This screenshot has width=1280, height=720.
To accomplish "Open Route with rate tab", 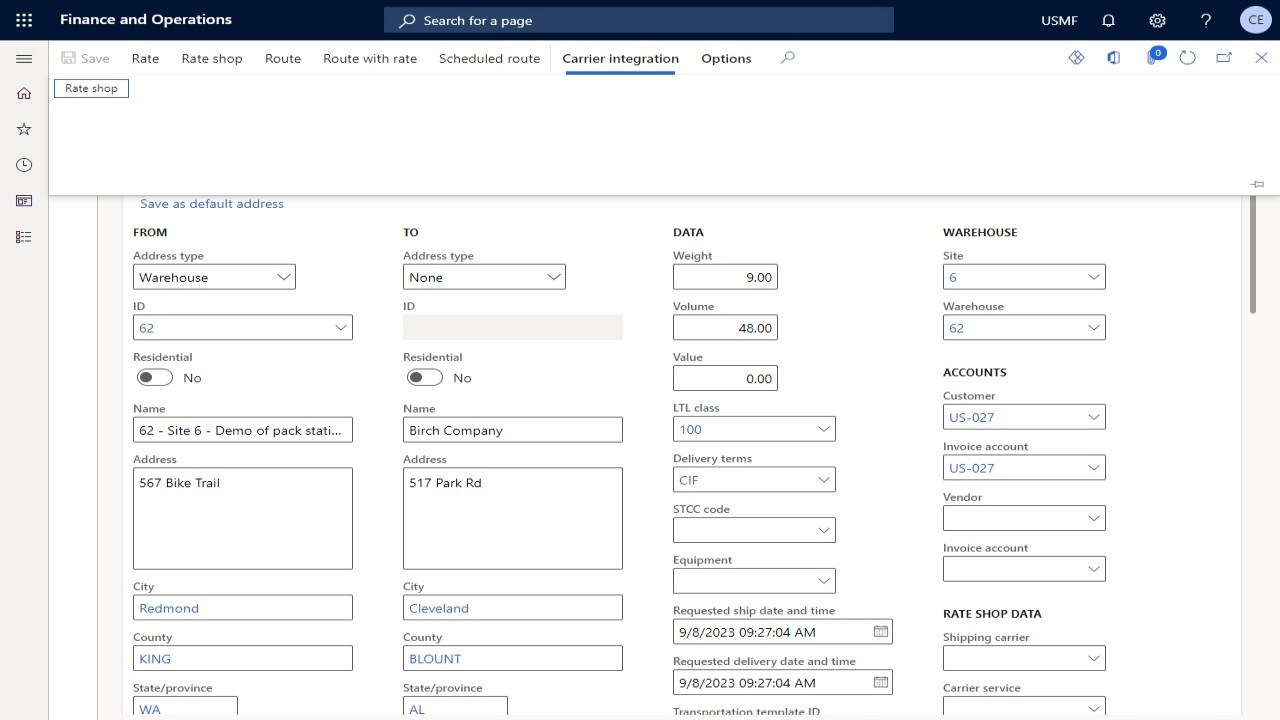I will click(370, 58).
